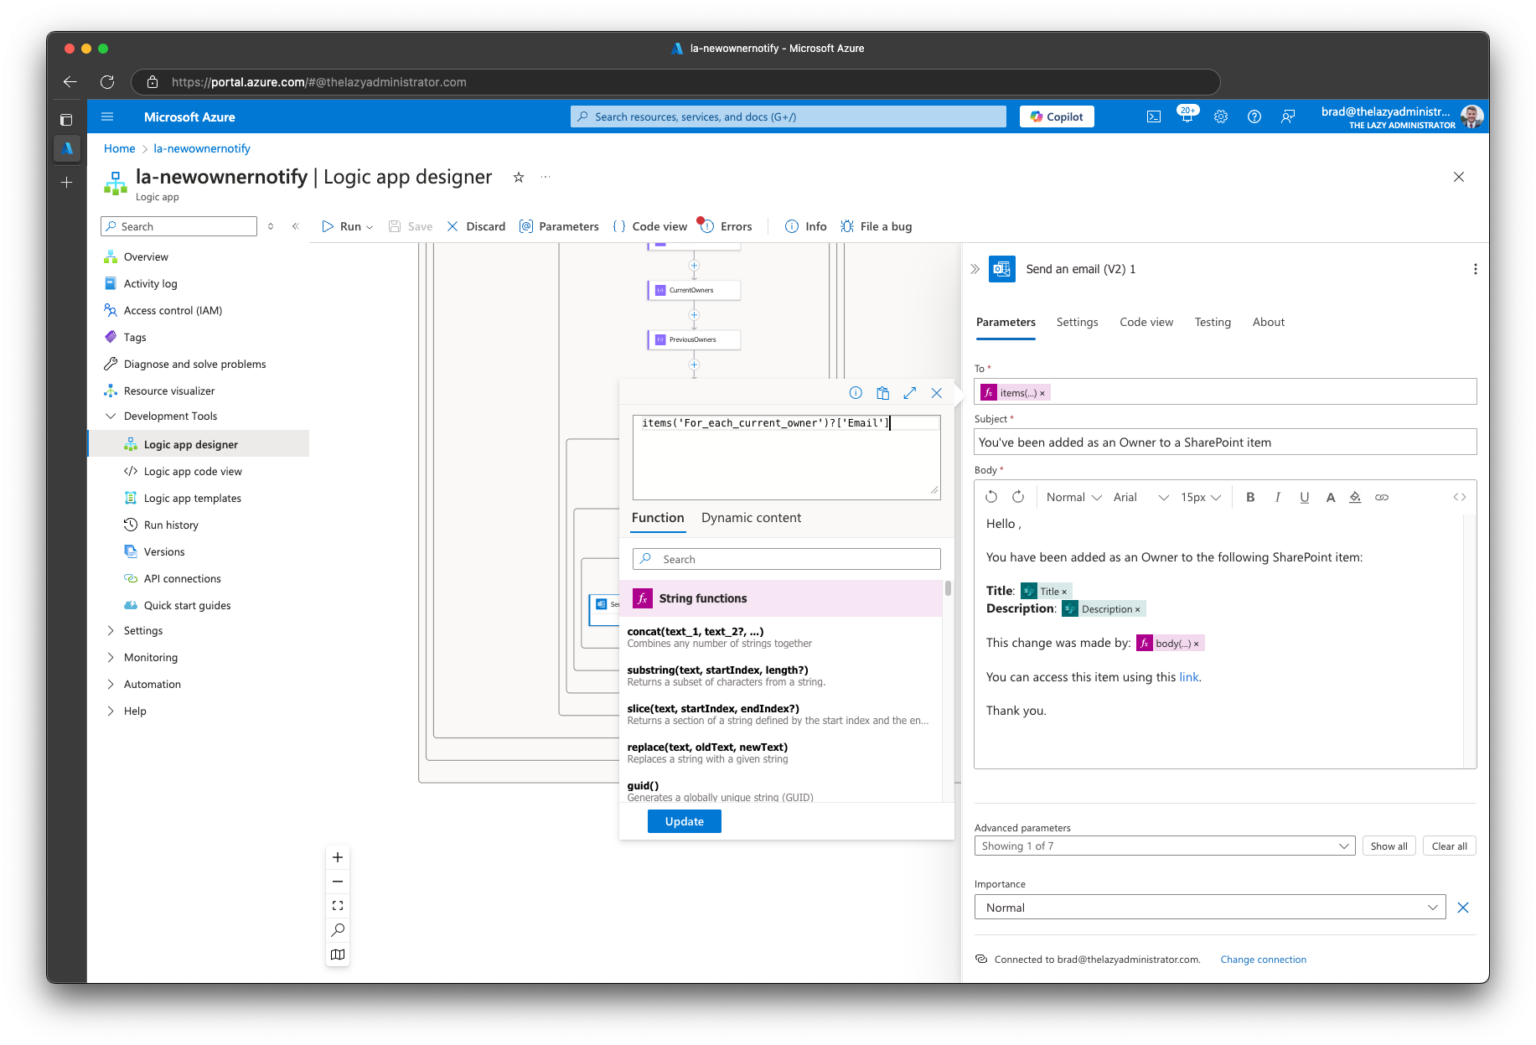The image size is (1536, 1045).
Task: Click the Subject input field
Action: (x=1225, y=443)
